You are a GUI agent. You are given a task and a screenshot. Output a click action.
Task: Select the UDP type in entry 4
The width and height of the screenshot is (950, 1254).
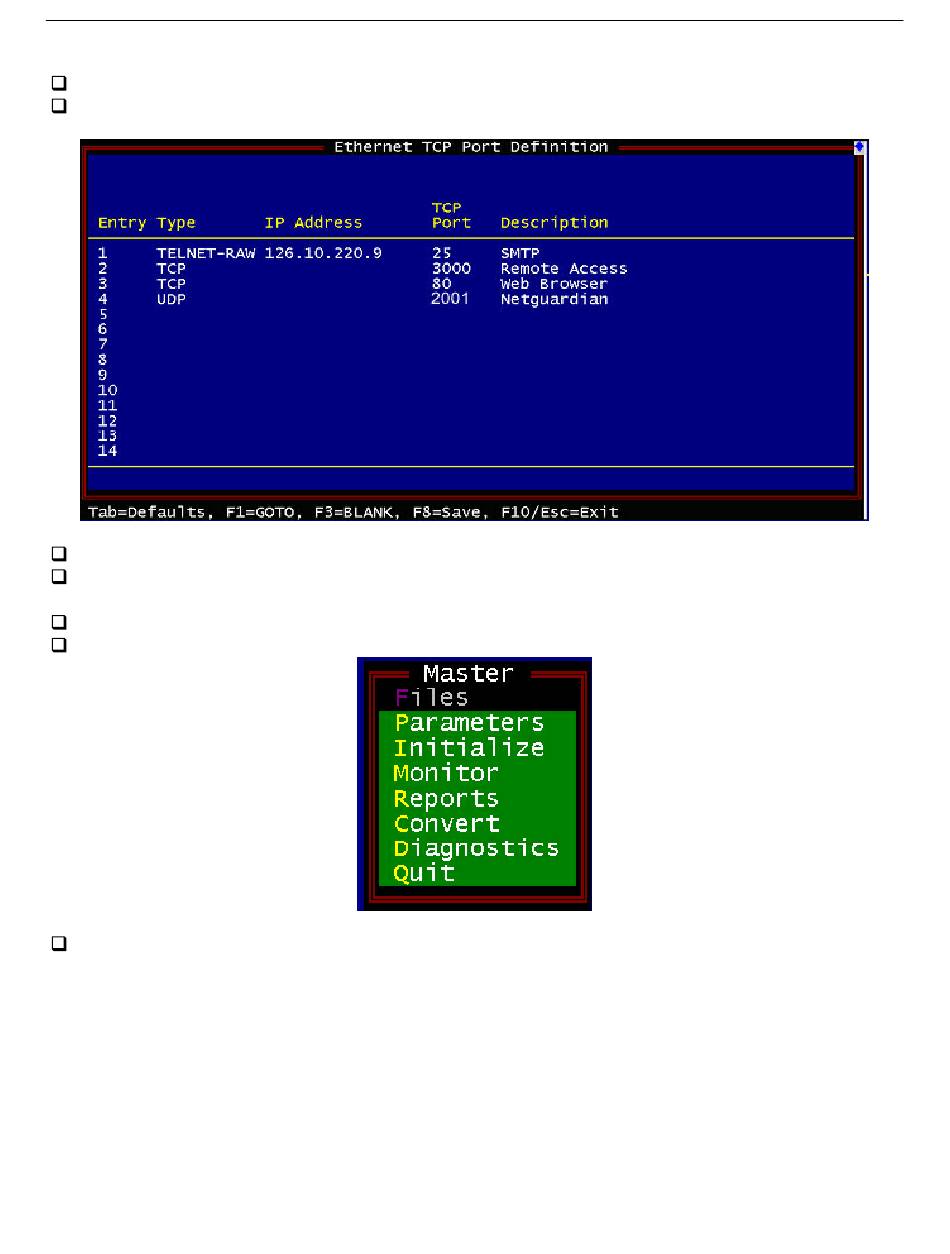point(171,299)
